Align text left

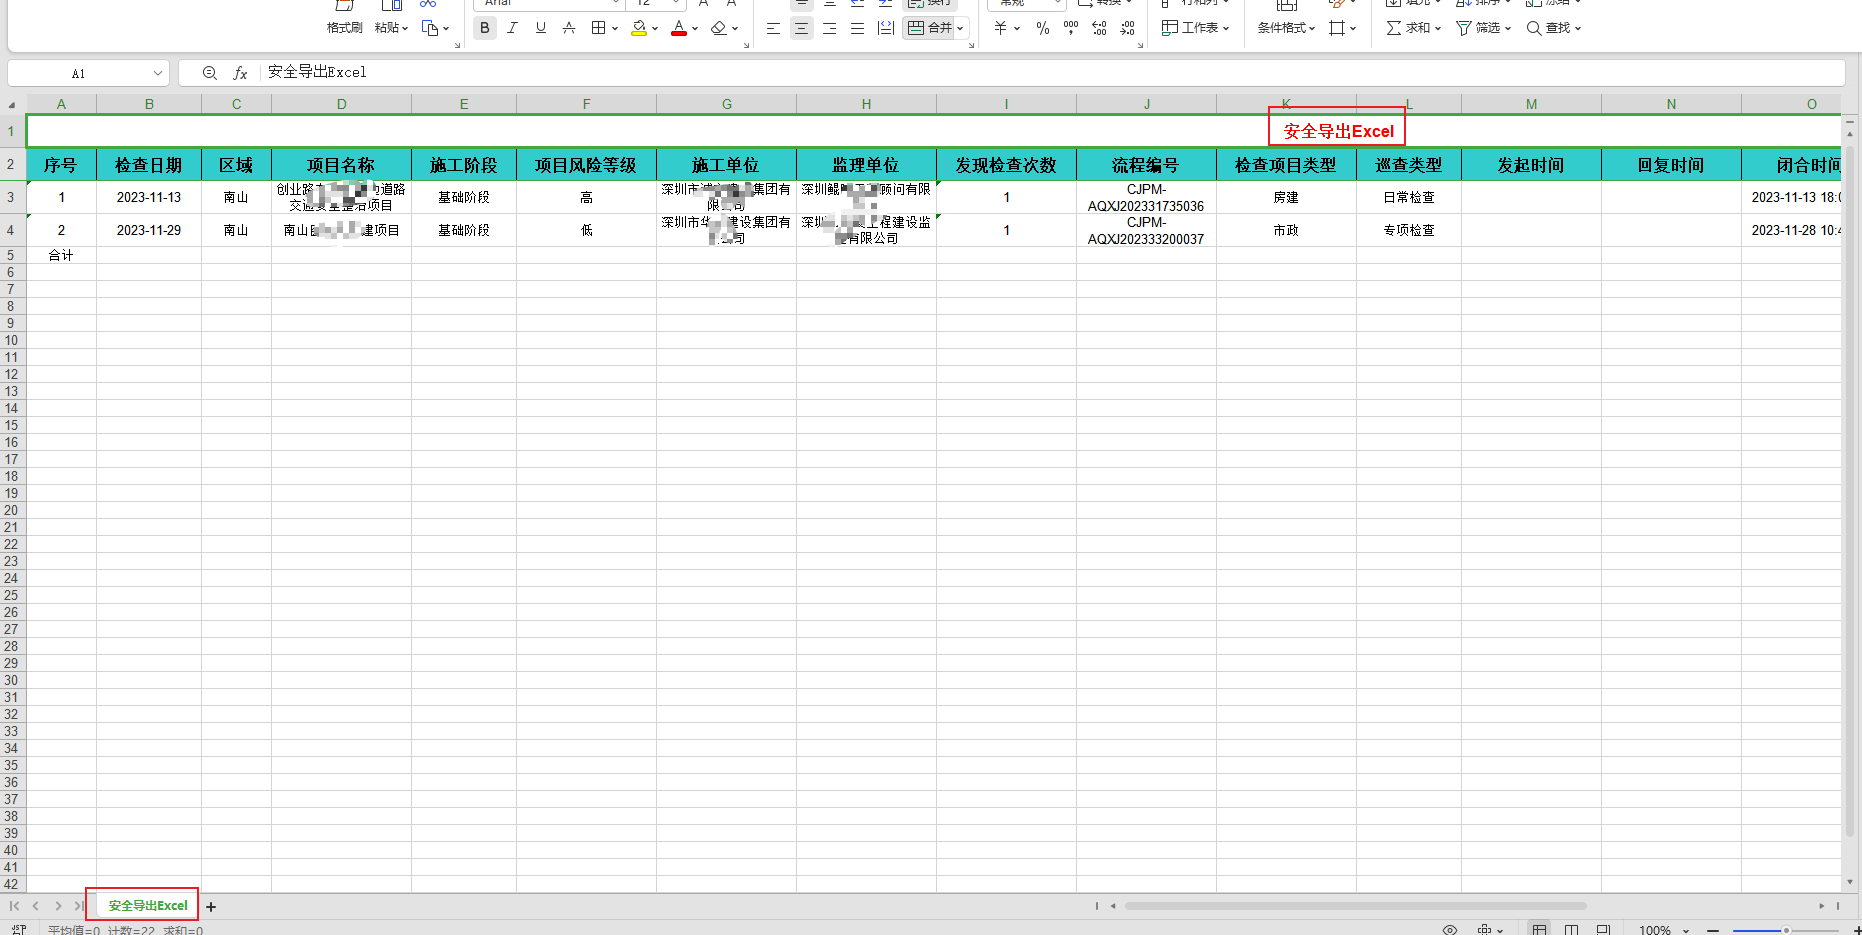tap(773, 28)
